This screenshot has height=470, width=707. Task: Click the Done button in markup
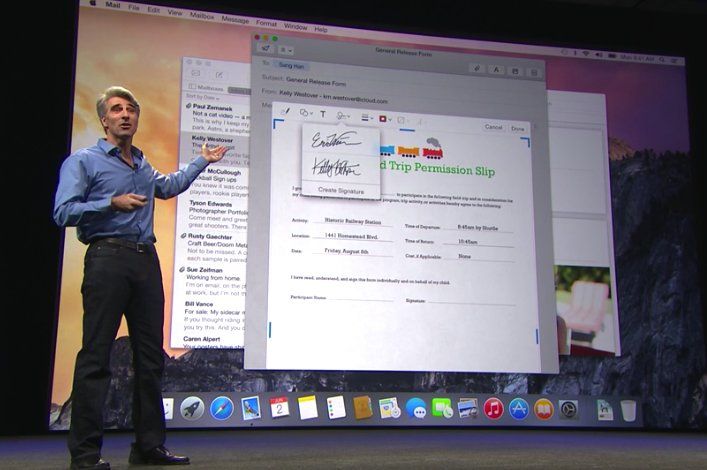pyautogui.click(x=517, y=128)
